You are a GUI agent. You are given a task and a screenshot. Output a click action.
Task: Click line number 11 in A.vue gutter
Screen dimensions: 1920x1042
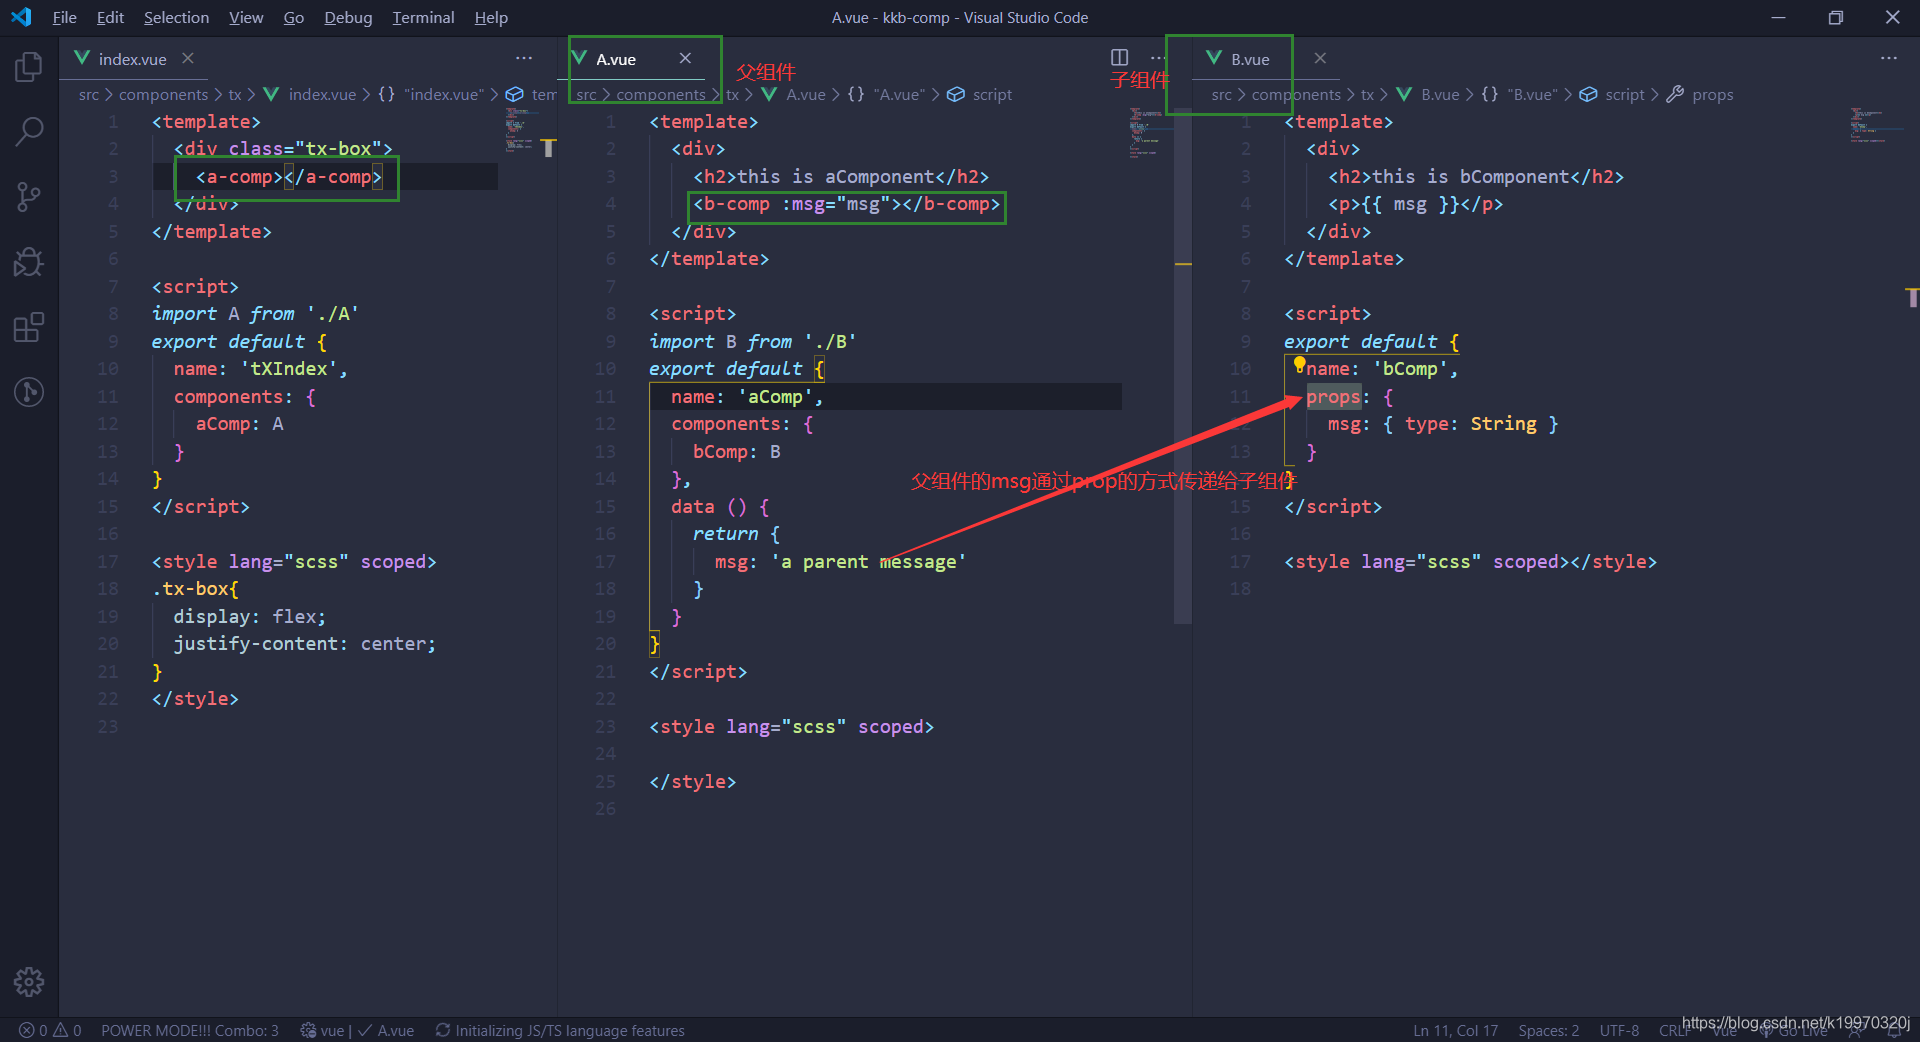tap(606, 397)
